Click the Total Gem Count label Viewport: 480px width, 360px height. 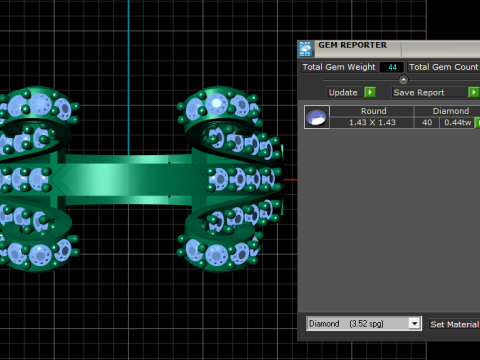click(443, 67)
